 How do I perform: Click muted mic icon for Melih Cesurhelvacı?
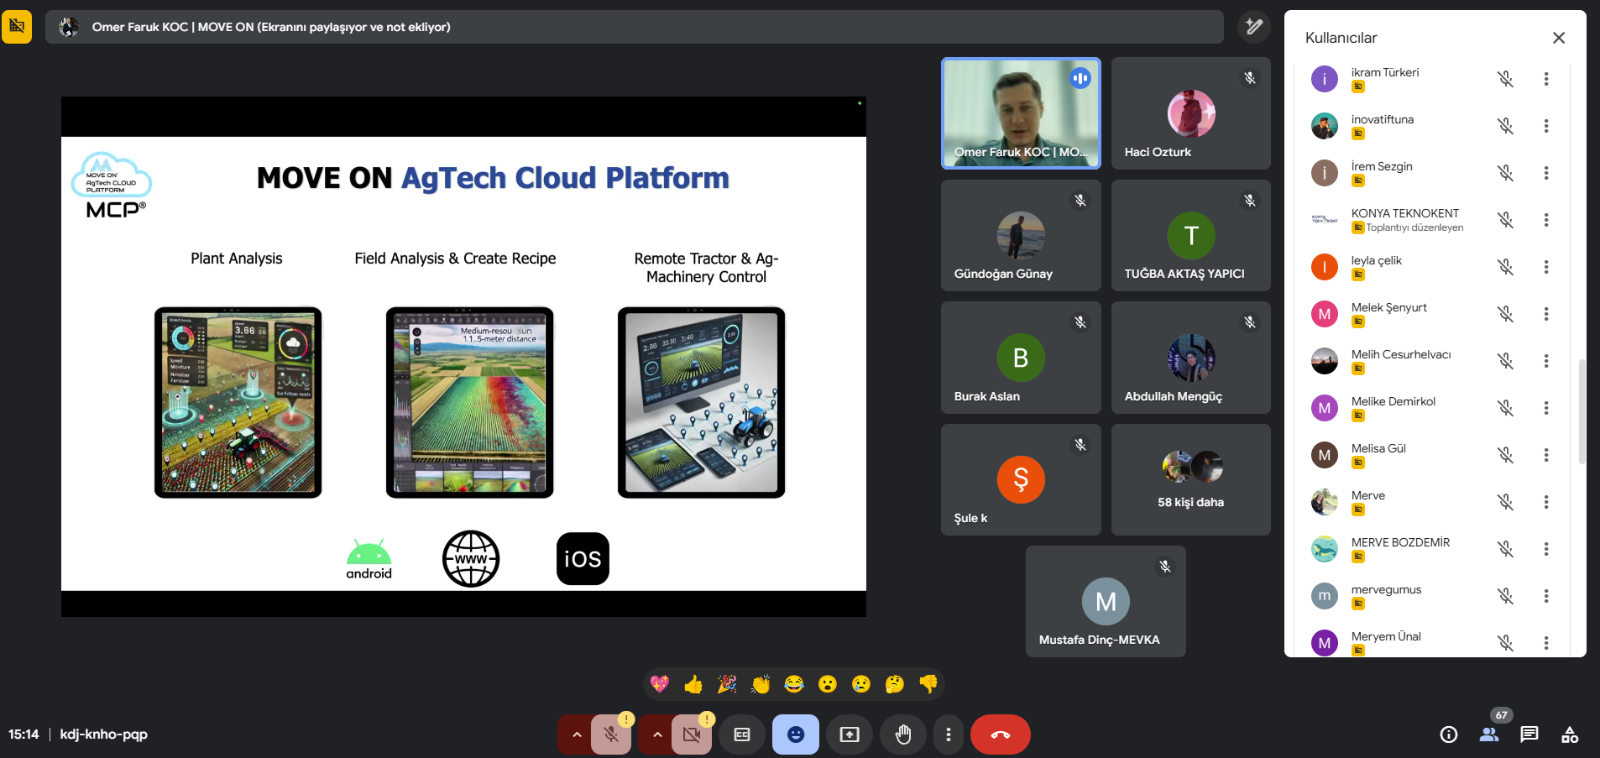point(1505,361)
